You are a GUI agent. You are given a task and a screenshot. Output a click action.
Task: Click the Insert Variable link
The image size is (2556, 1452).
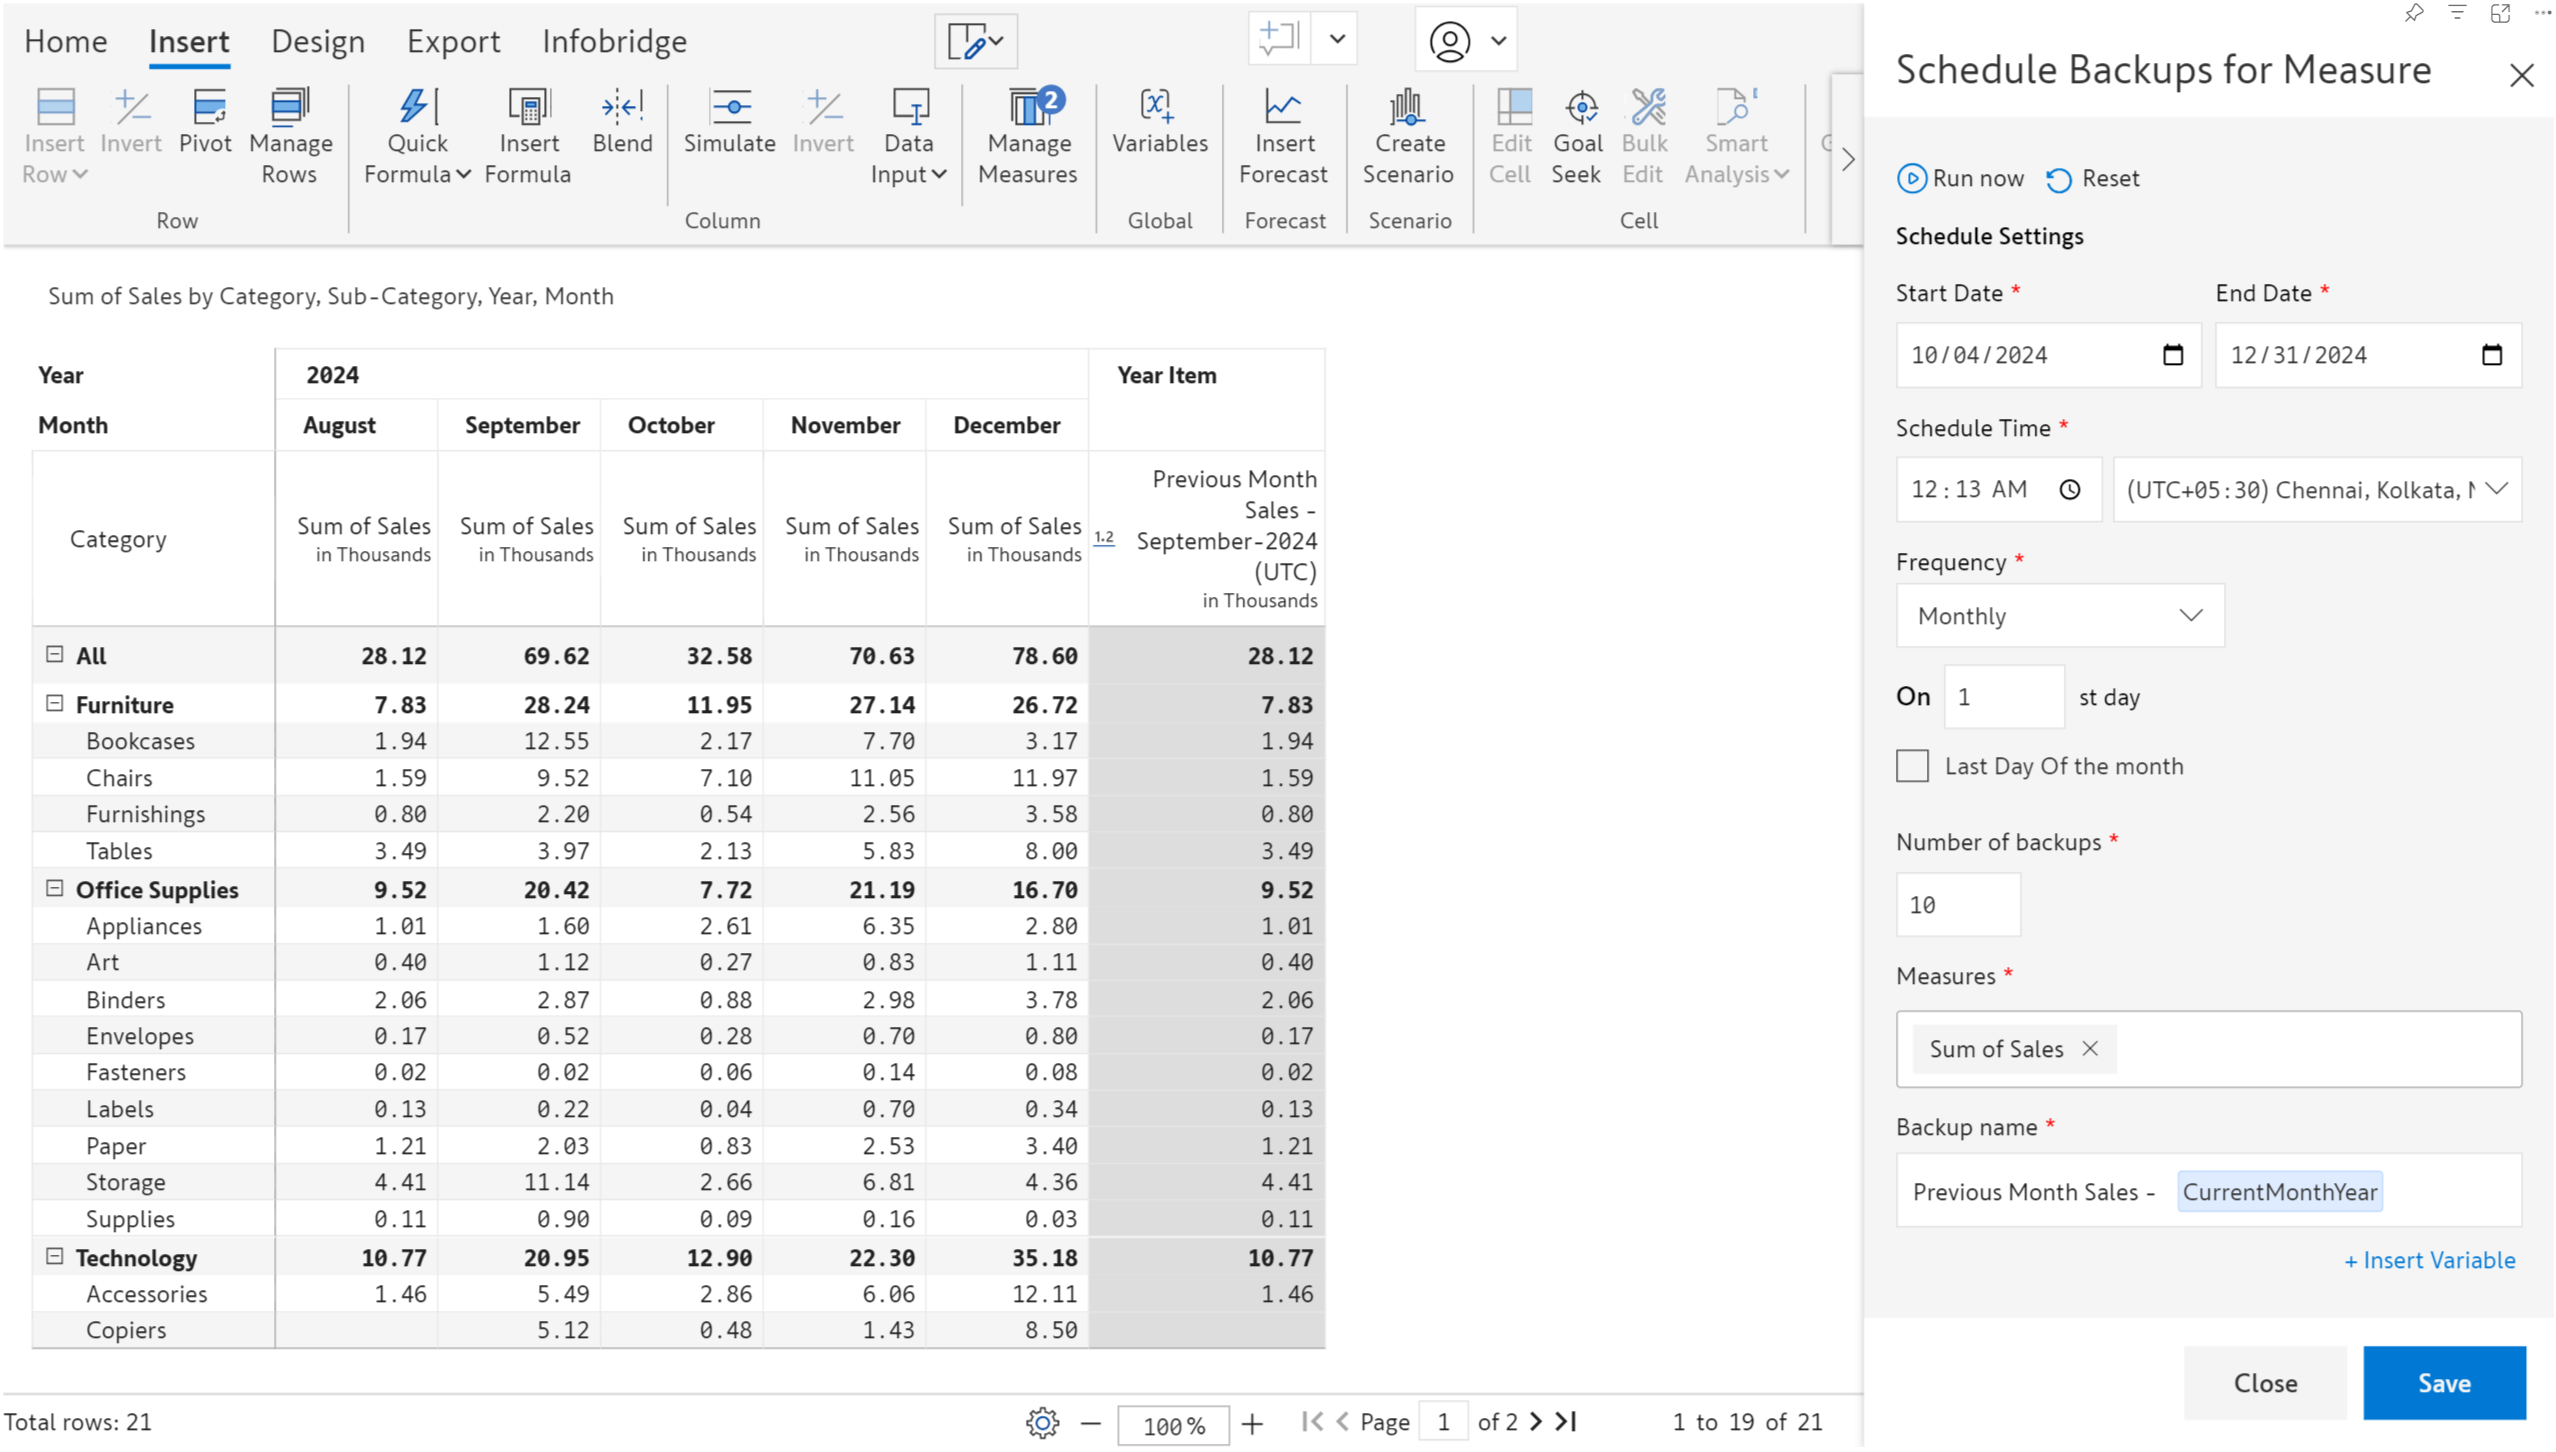pos(2428,1259)
